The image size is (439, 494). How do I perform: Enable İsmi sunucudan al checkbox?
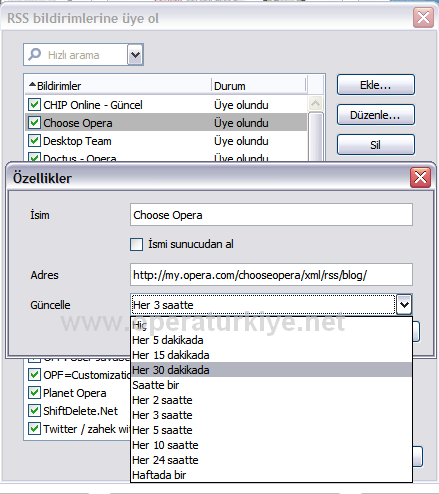[x=136, y=244]
